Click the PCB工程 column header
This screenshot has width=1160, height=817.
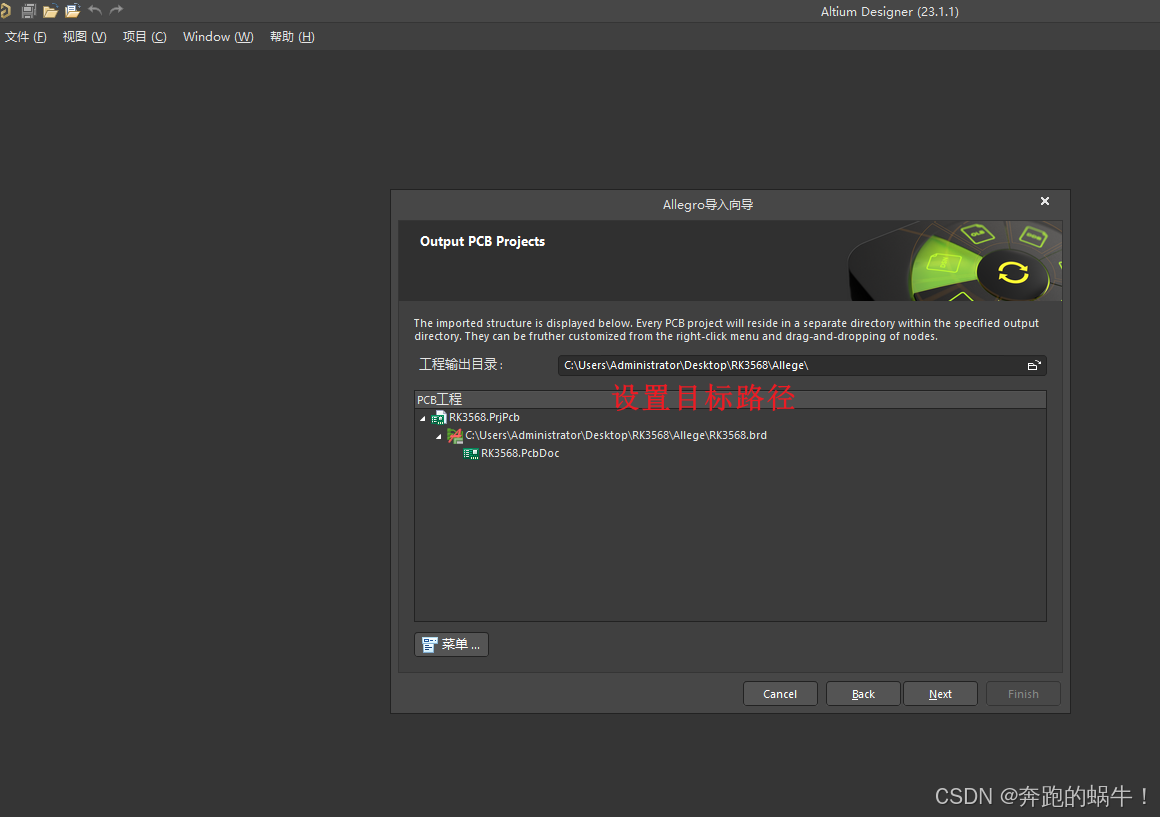pos(730,400)
